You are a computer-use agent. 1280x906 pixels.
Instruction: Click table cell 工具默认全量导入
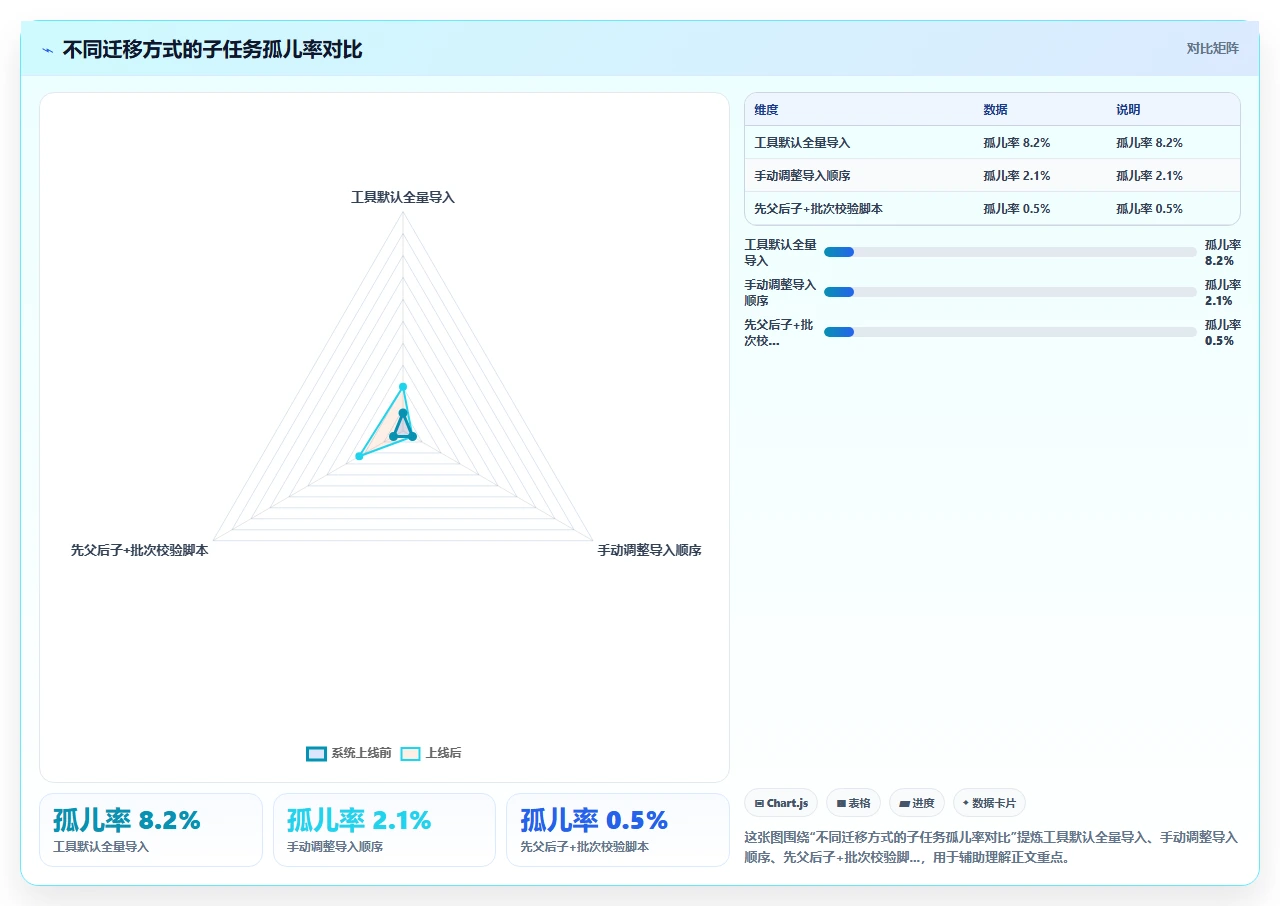pos(802,143)
